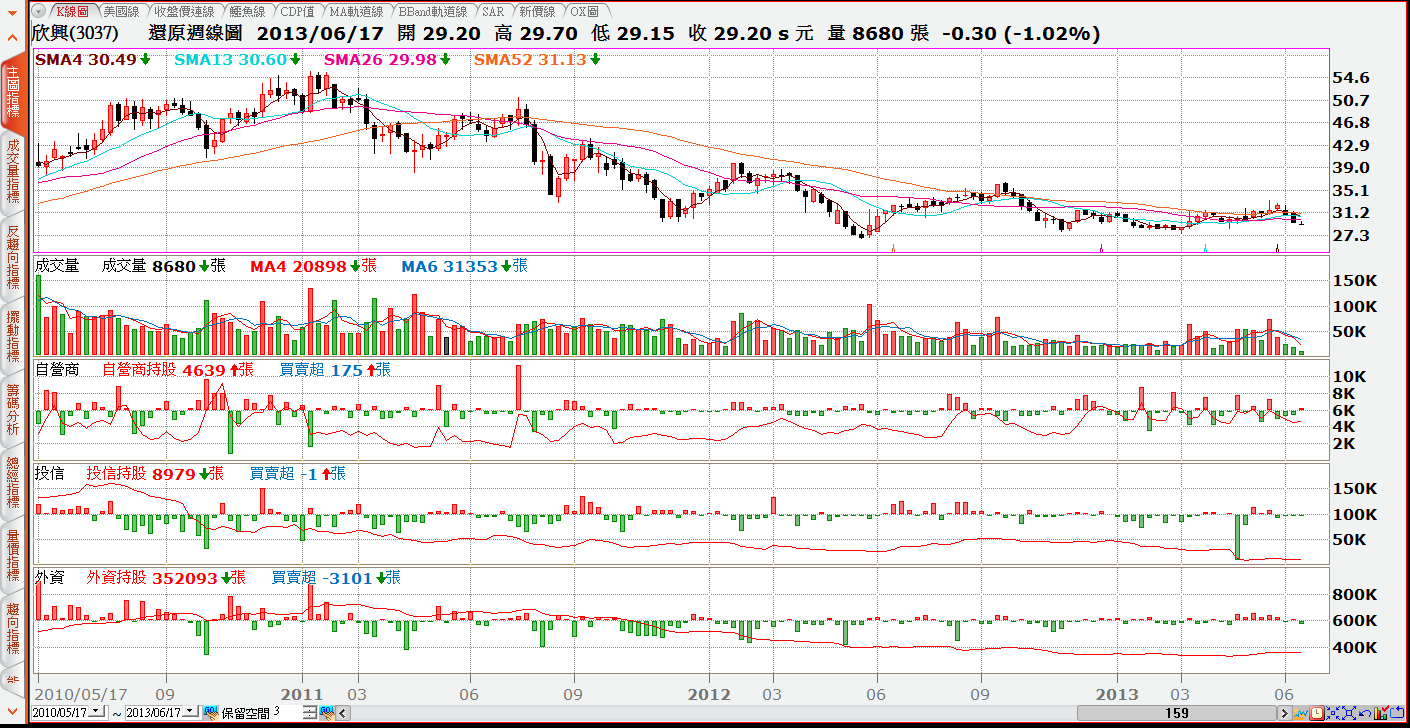Viewport: 1410px width, 728px height.
Task: Click the clock period icon
Action: tap(1317, 713)
